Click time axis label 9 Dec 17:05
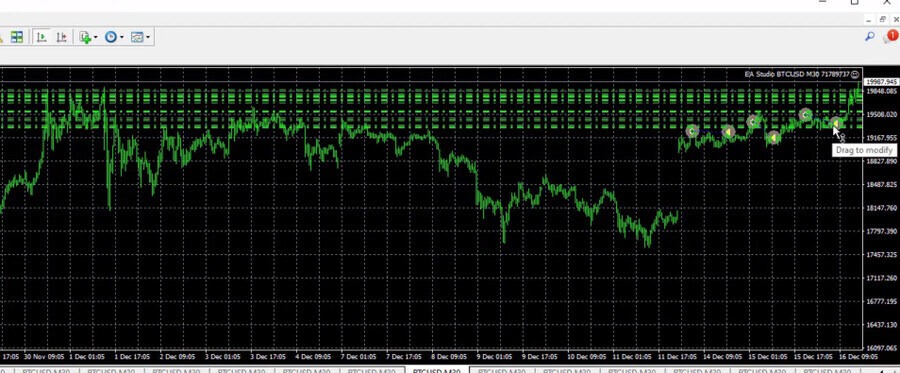The height and width of the screenshot is (373, 900). (541, 356)
